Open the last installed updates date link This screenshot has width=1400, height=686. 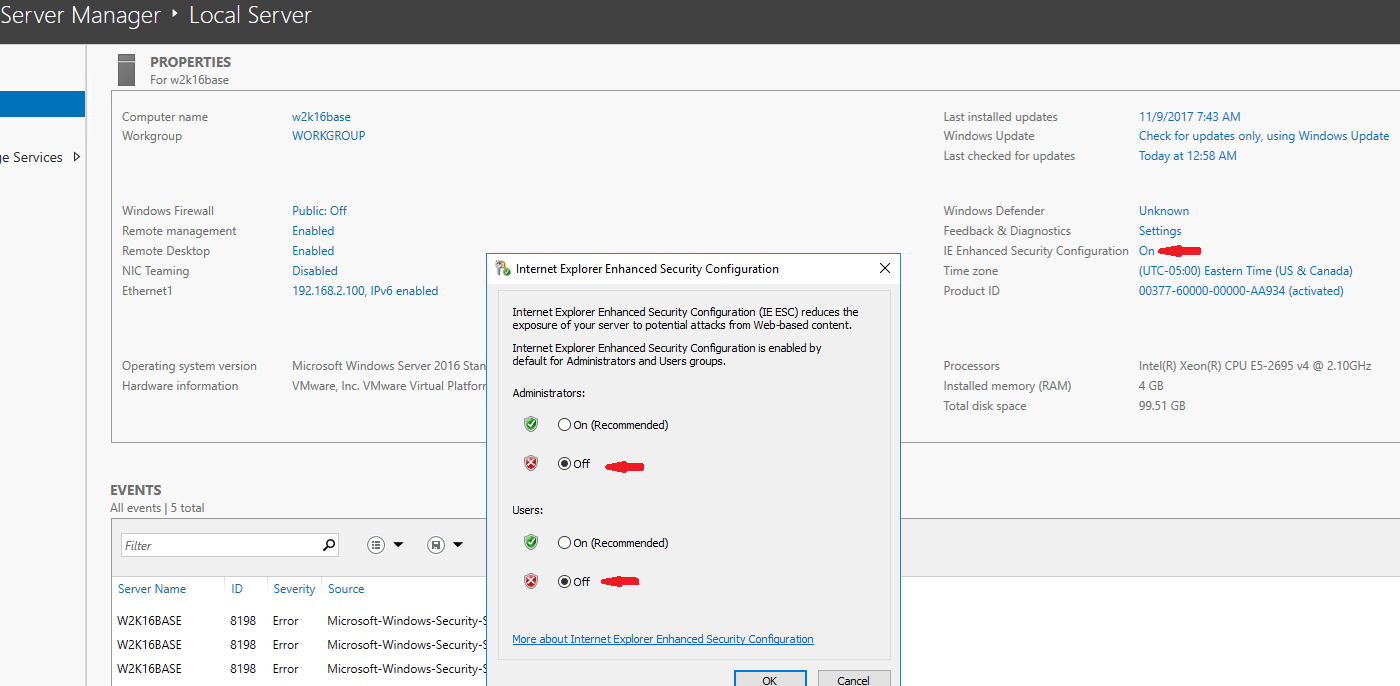click(x=1189, y=117)
